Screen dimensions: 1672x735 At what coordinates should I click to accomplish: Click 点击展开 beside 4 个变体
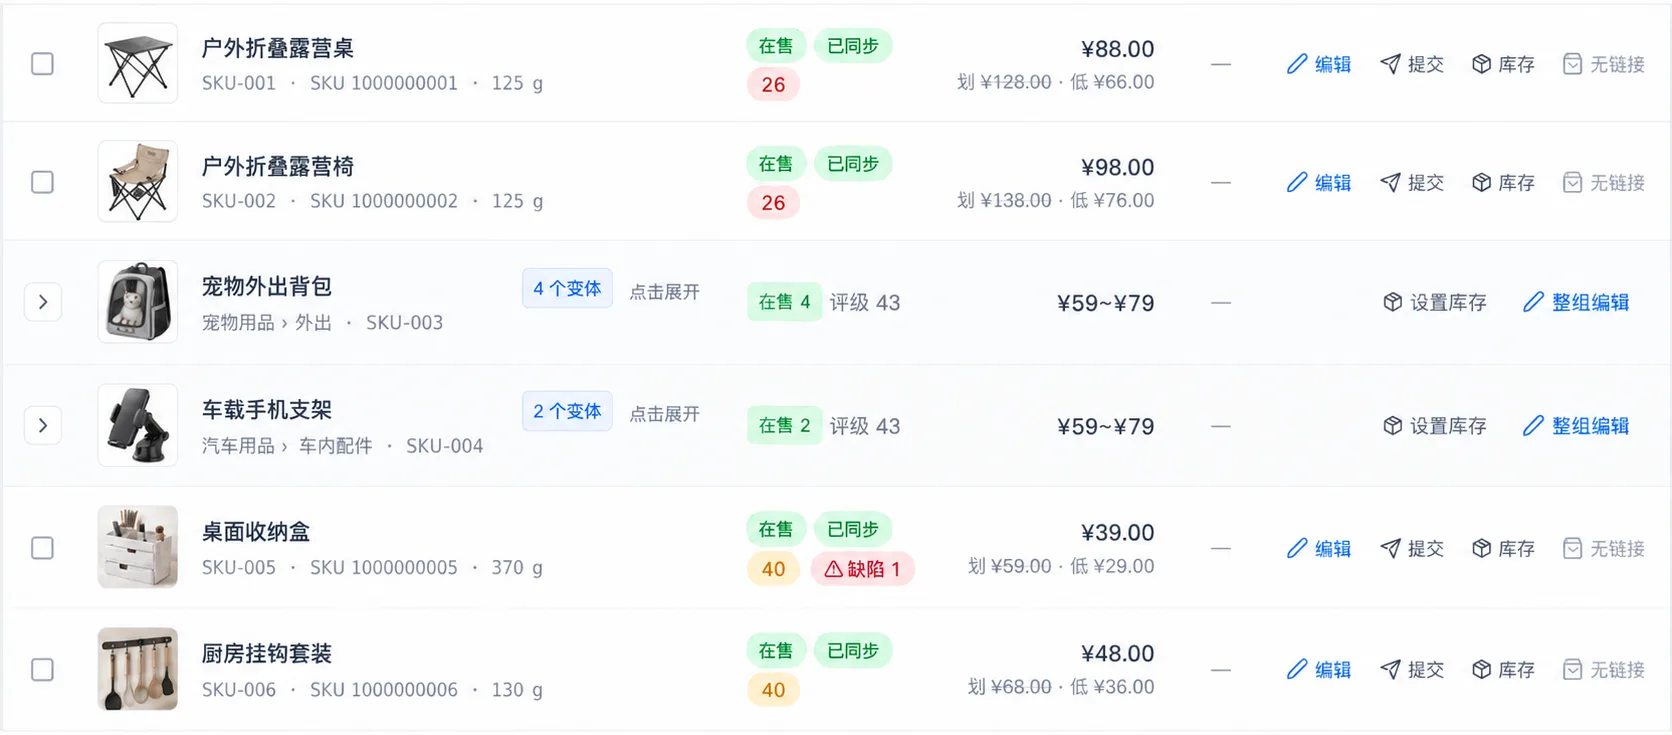664,292
